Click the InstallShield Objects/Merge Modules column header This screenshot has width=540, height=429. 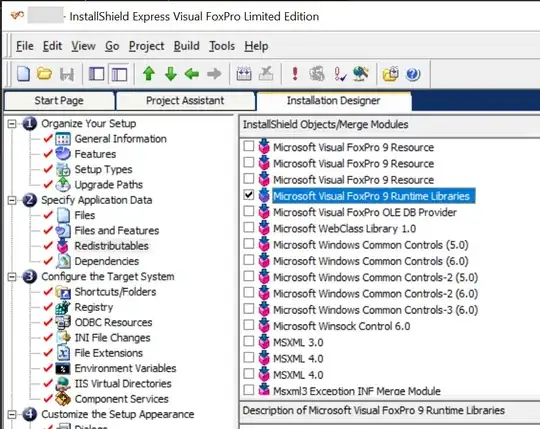point(390,125)
